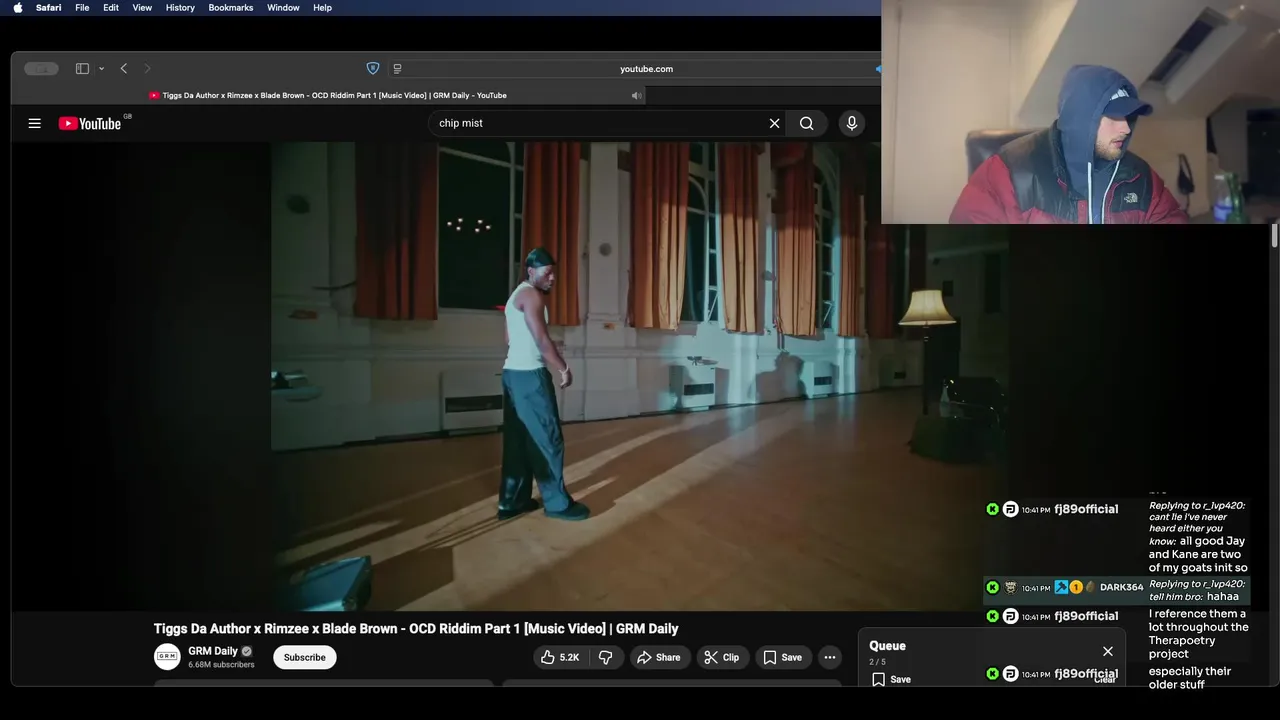Click the DARK364 username in chat
The width and height of the screenshot is (1280, 720).
point(1121,587)
